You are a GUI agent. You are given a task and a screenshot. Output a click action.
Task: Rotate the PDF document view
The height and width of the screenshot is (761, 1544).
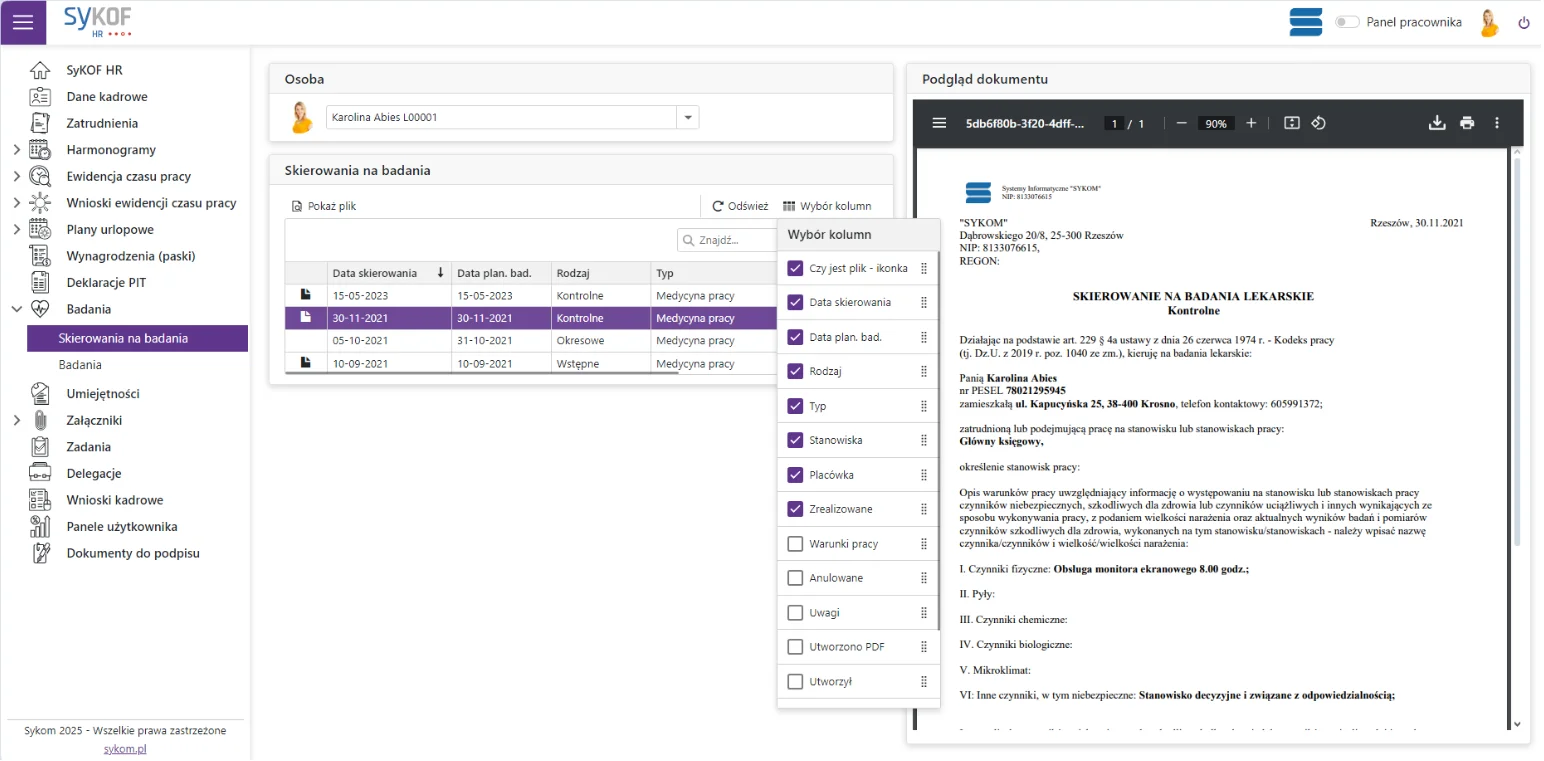(1318, 123)
